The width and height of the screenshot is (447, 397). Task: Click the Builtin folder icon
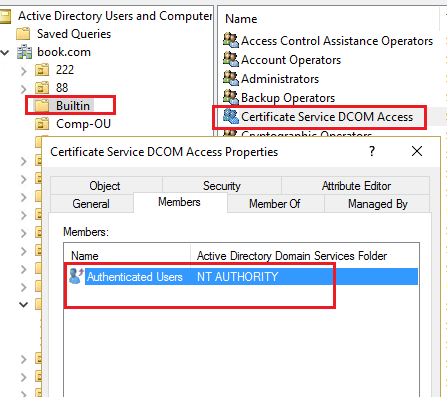(42, 106)
